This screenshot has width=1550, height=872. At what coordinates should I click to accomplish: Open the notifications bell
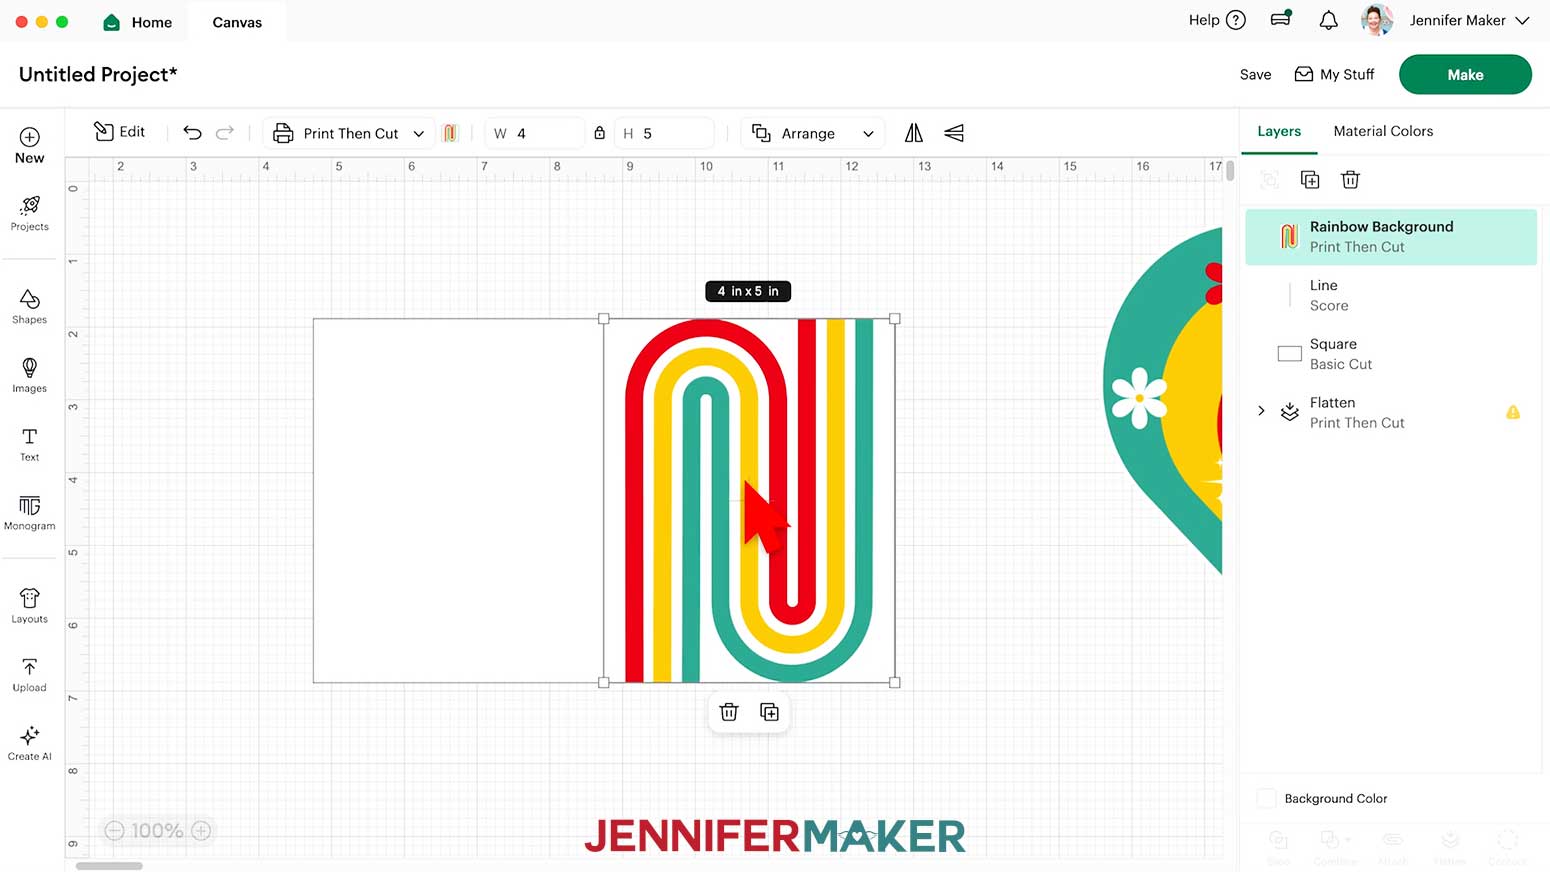tap(1328, 20)
